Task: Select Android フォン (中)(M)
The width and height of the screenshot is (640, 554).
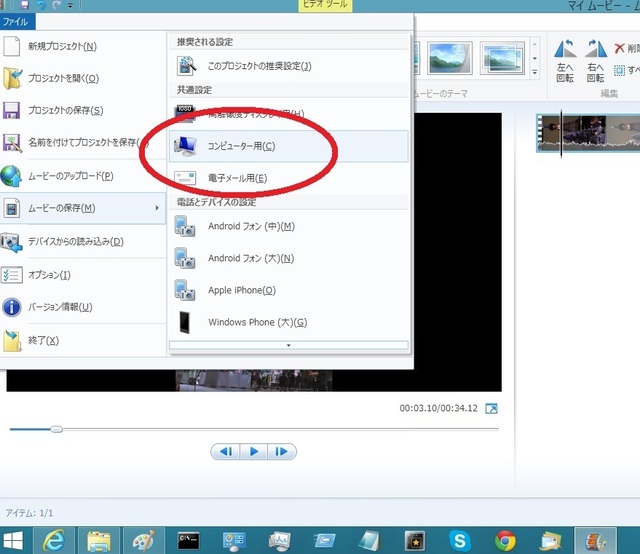Action: tap(289, 226)
